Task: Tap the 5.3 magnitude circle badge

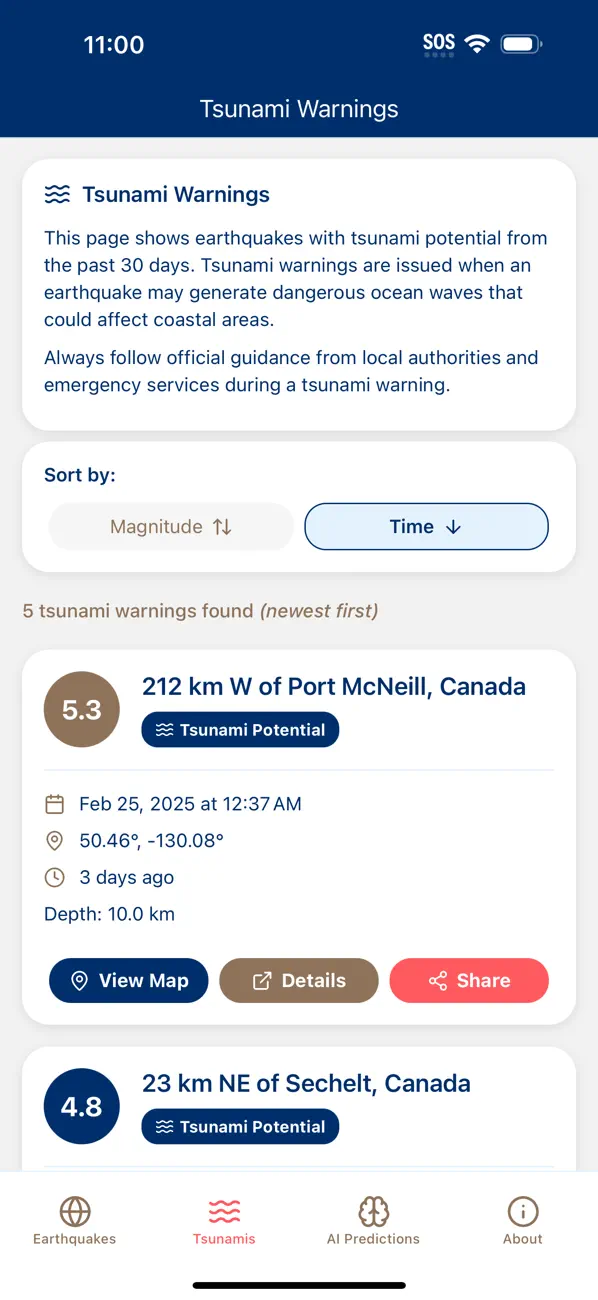Action: [81, 710]
